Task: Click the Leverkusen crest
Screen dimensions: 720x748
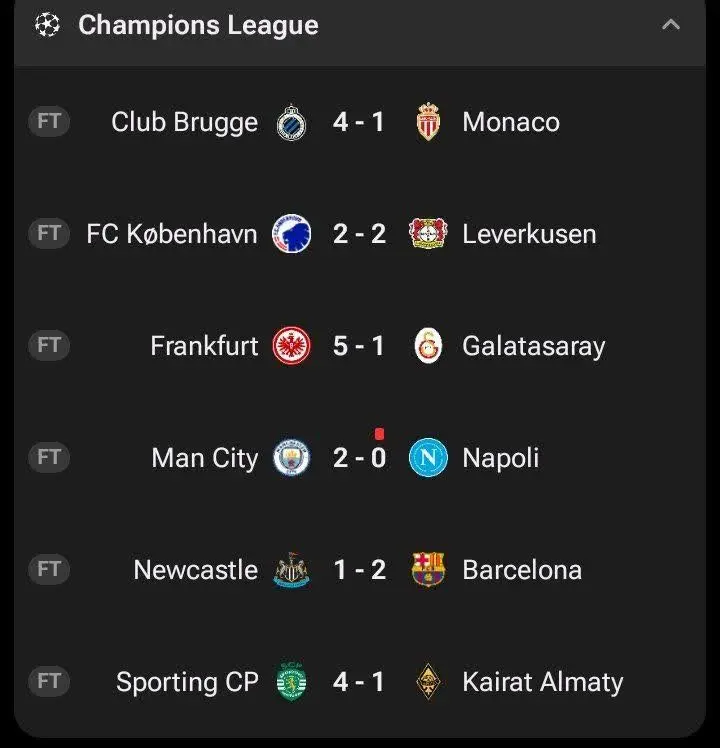Action: (428, 233)
